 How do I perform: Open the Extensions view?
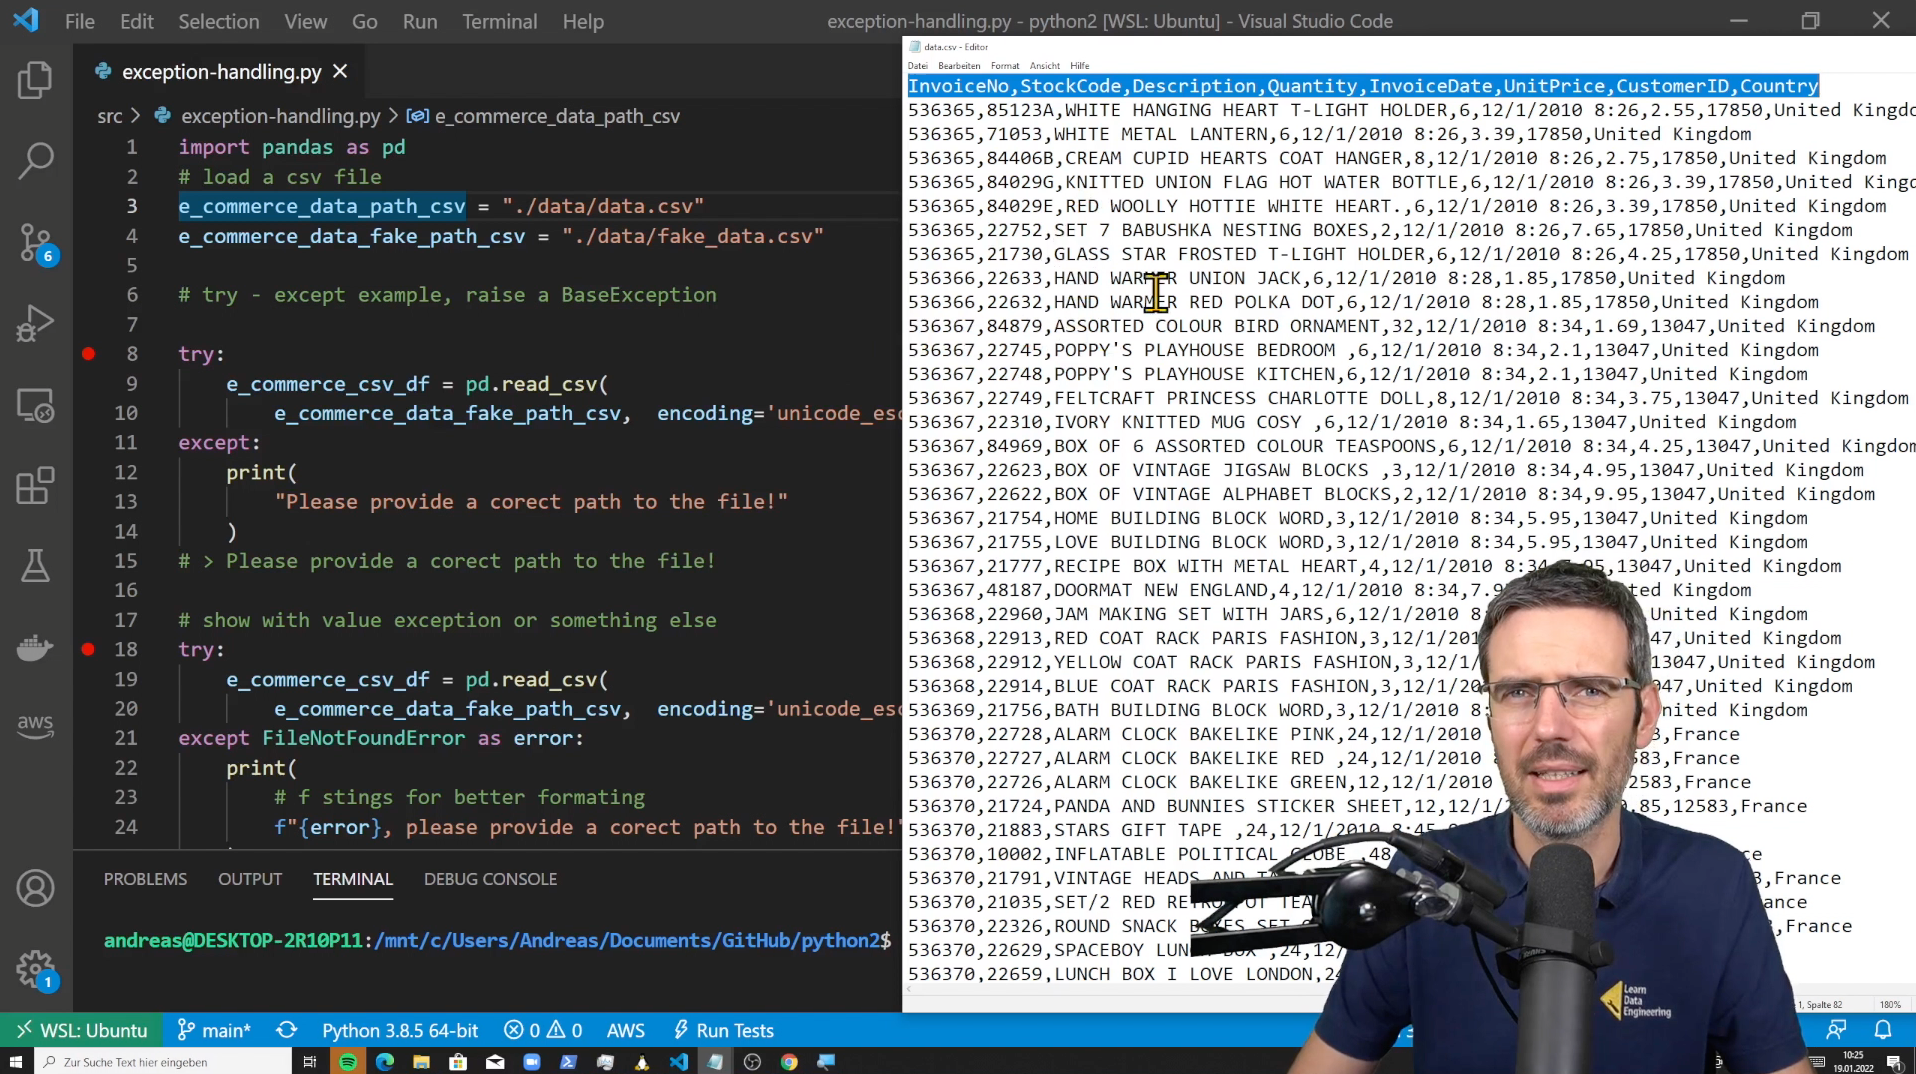pos(35,486)
